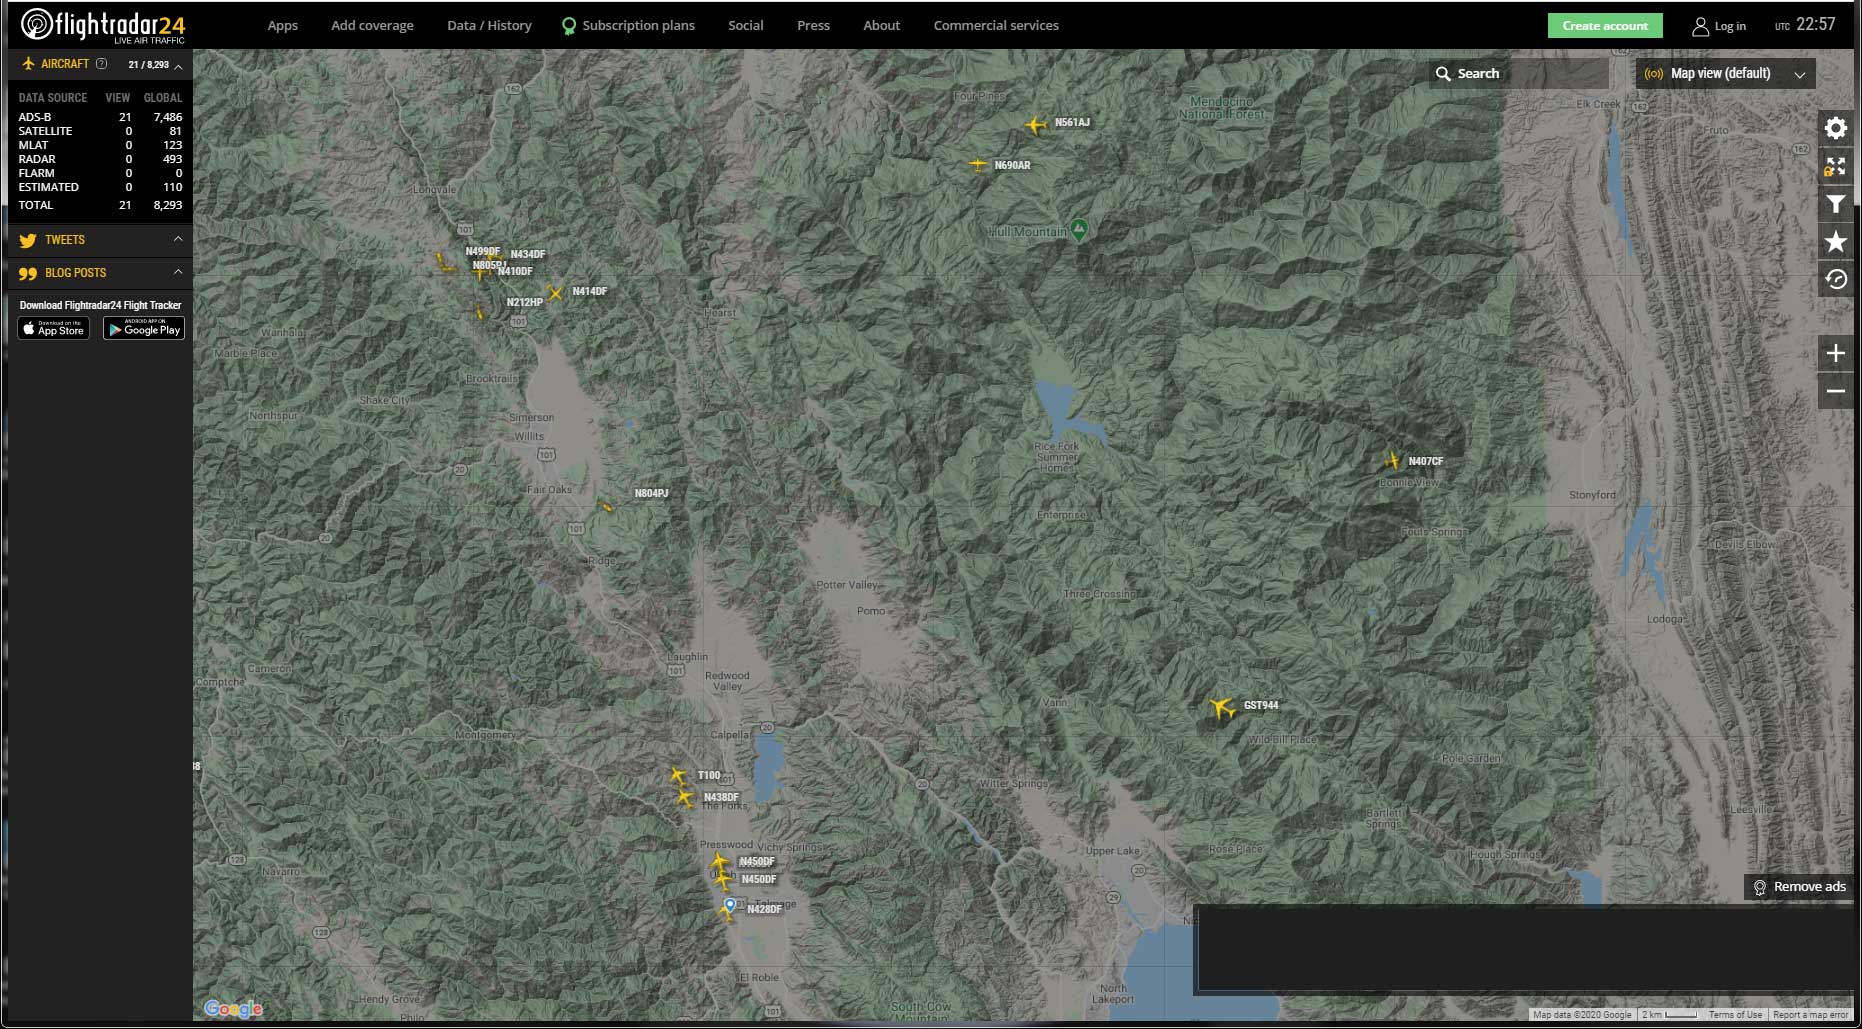Open the Map view (default) dropdown
The image size is (1862, 1029).
click(x=1725, y=74)
